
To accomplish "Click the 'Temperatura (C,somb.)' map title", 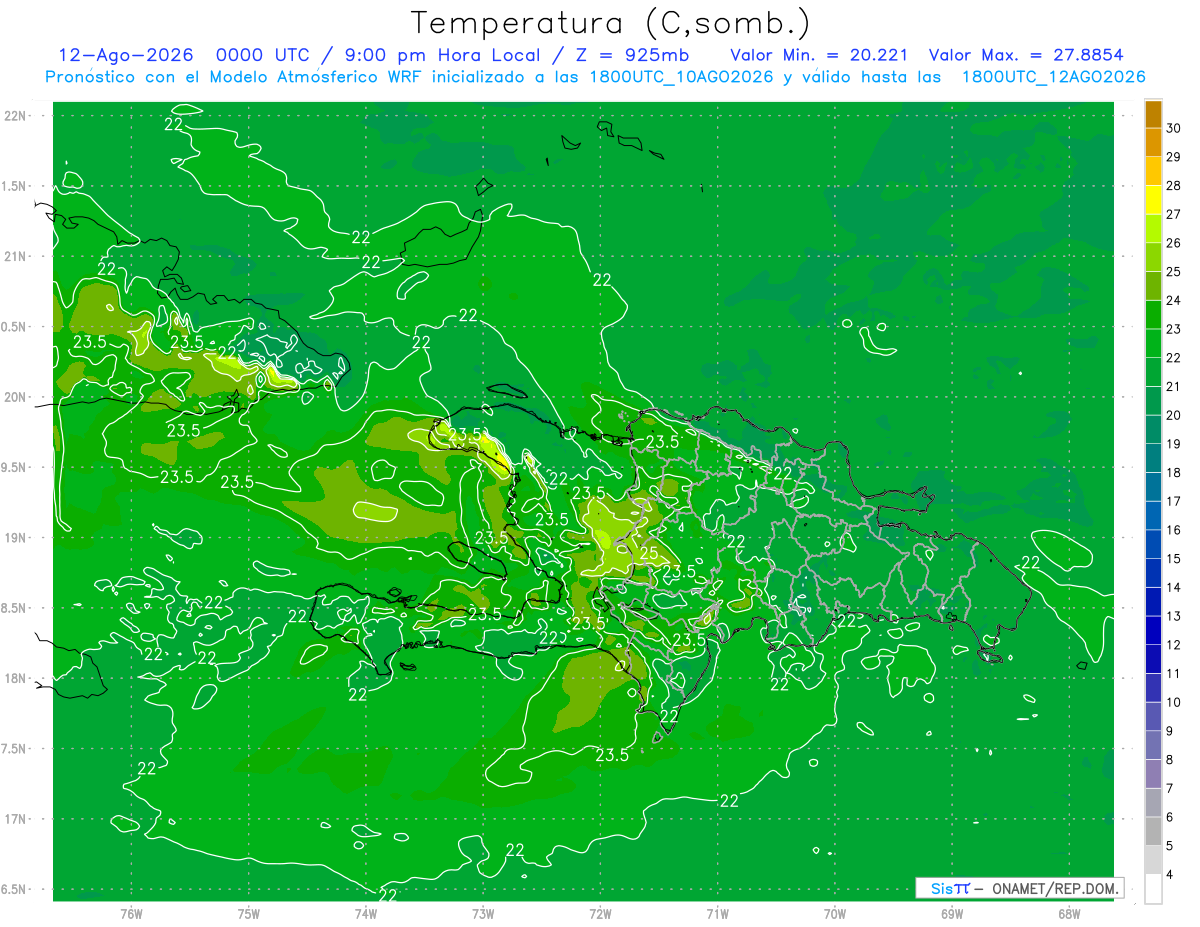I will point(611,23).
